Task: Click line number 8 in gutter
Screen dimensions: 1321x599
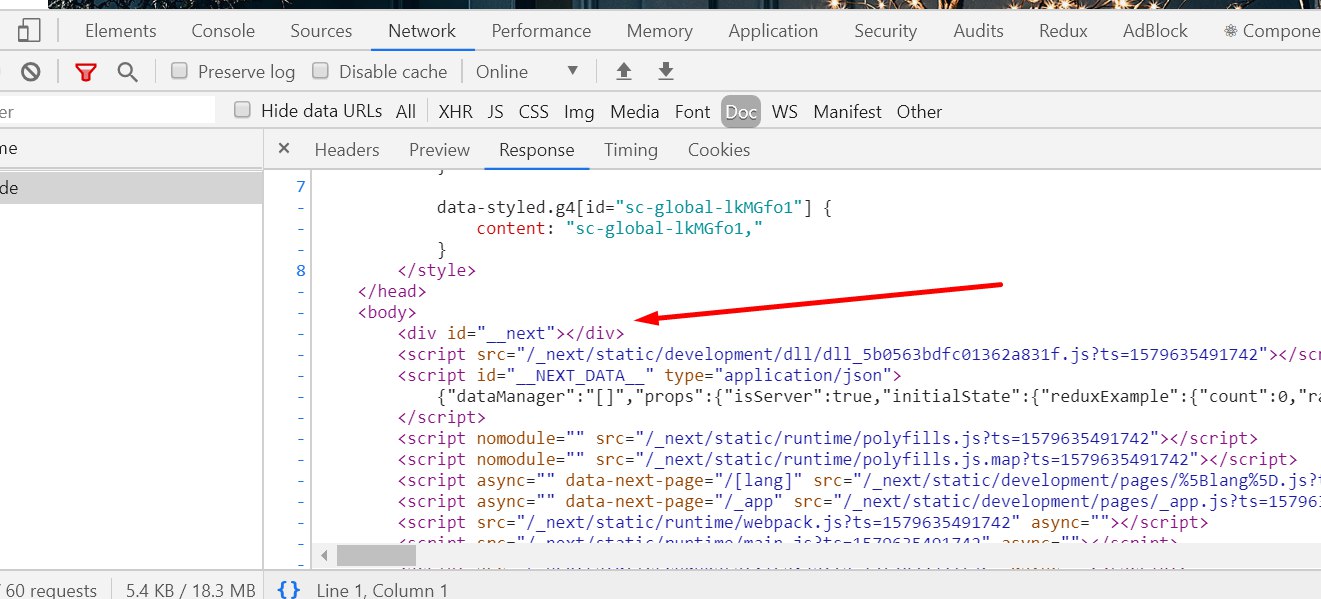Action: pos(301,270)
